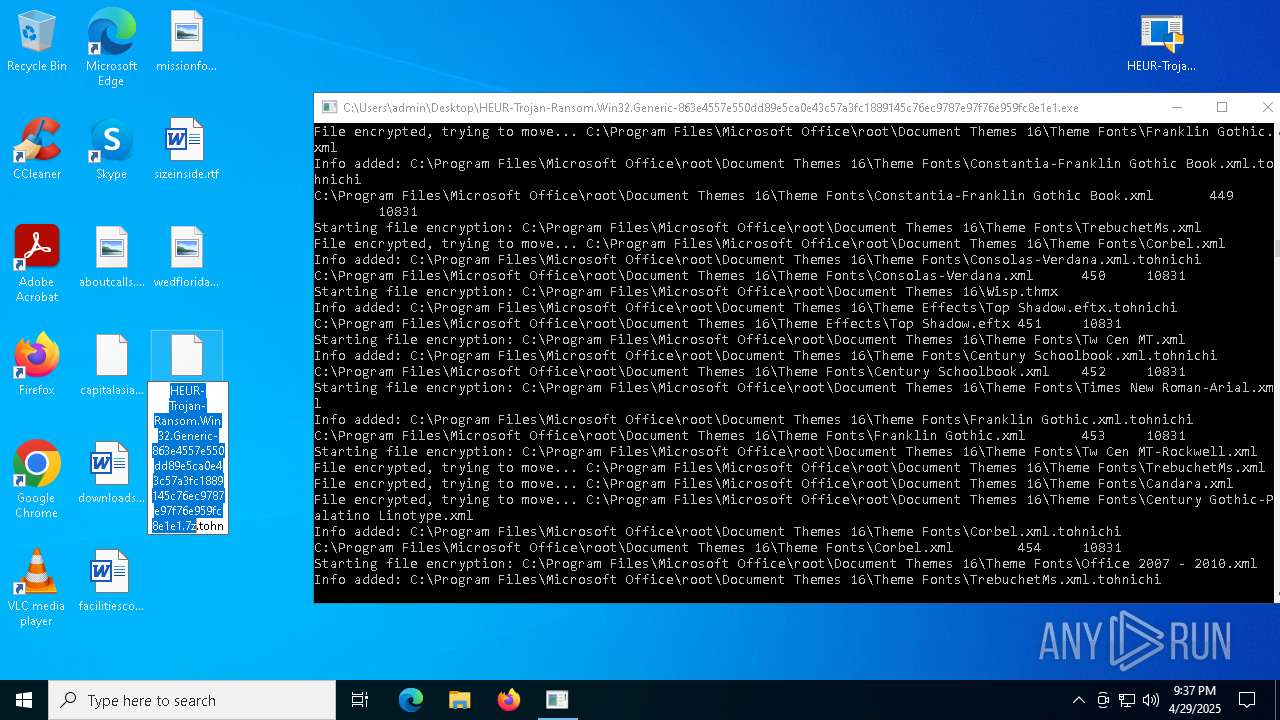Open console window system menu icon
The width and height of the screenshot is (1280, 720).
click(x=329, y=107)
